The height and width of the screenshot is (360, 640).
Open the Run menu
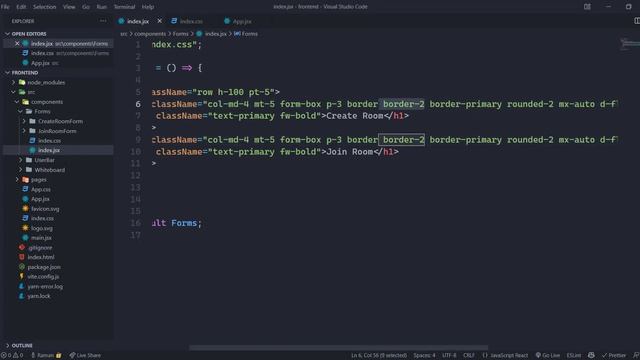coord(102,7)
